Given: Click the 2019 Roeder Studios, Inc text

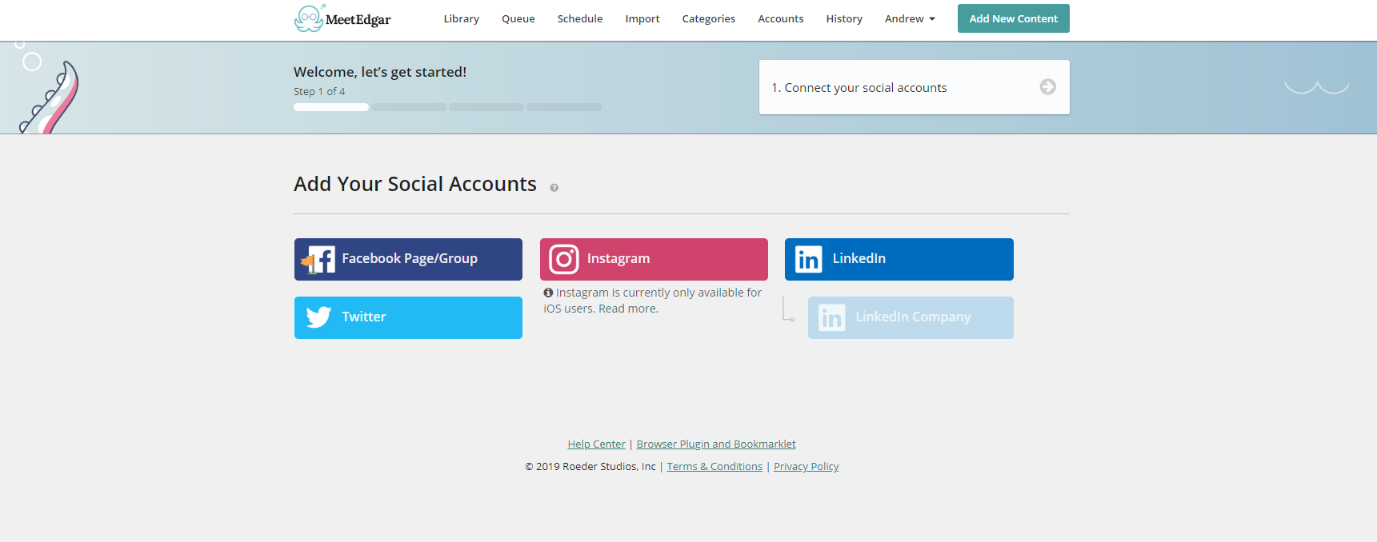Looking at the screenshot, I should pyautogui.click(x=590, y=467).
